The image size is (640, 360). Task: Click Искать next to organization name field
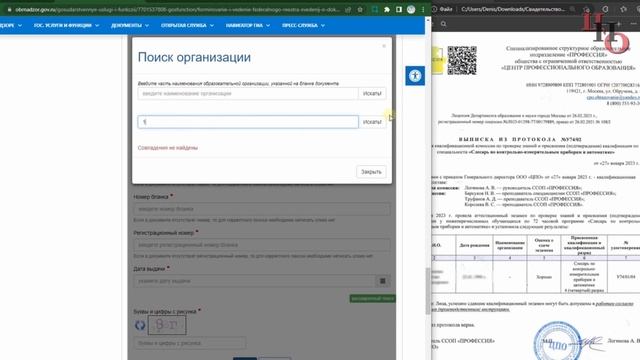click(x=372, y=93)
